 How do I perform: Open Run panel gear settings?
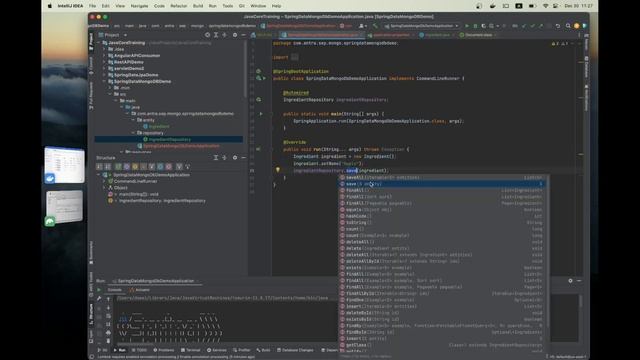point(570,281)
